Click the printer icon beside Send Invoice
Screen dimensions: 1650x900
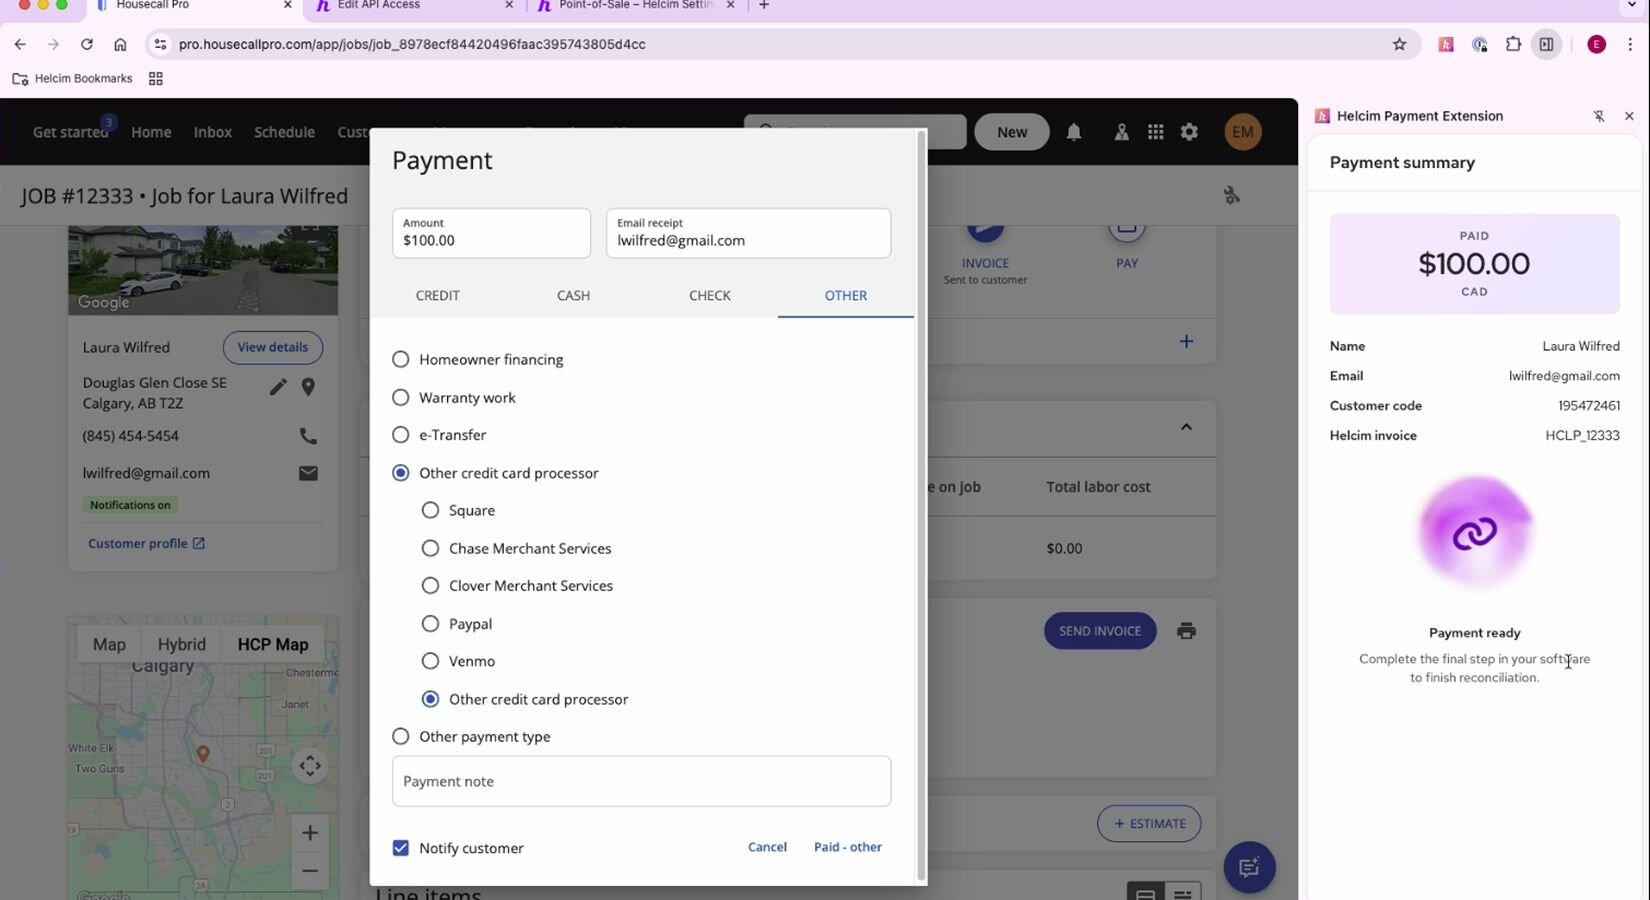pos(1186,631)
